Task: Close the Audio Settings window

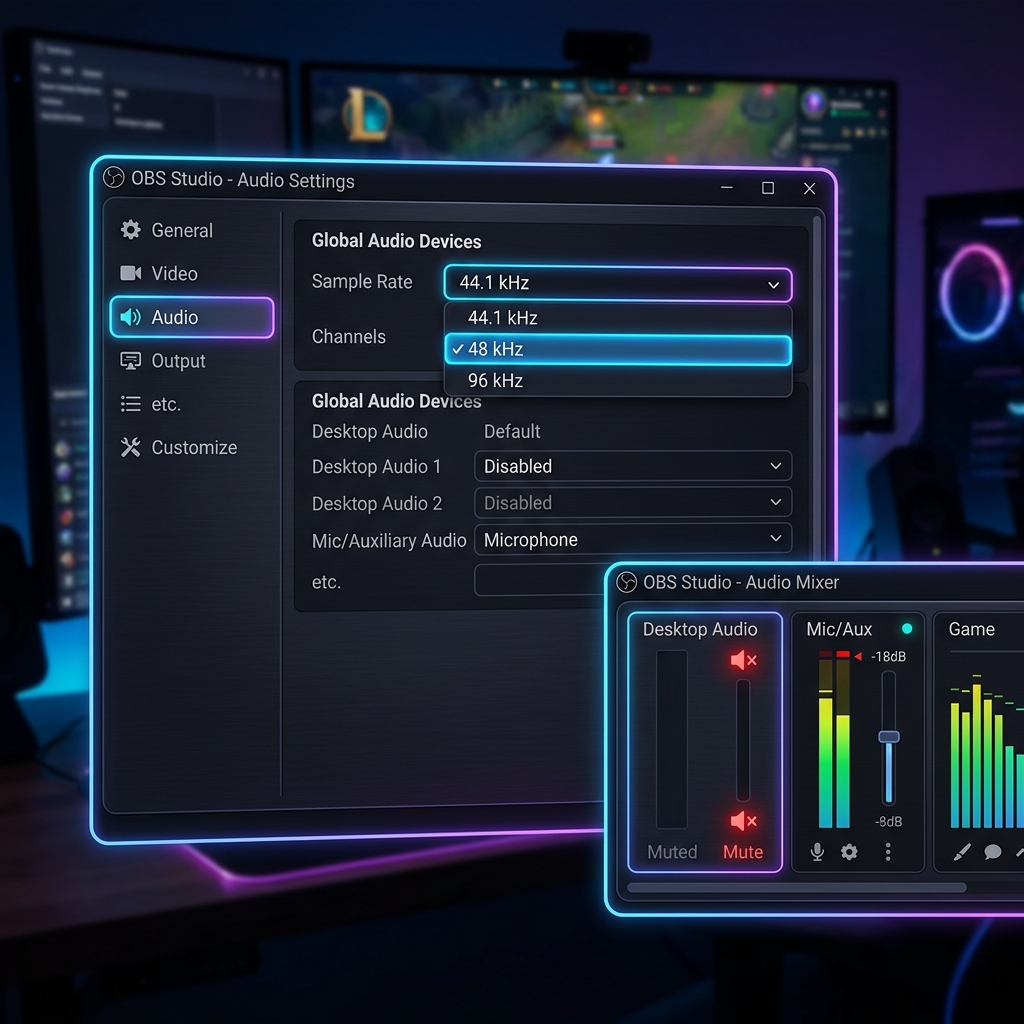Action: click(x=809, y=189)
